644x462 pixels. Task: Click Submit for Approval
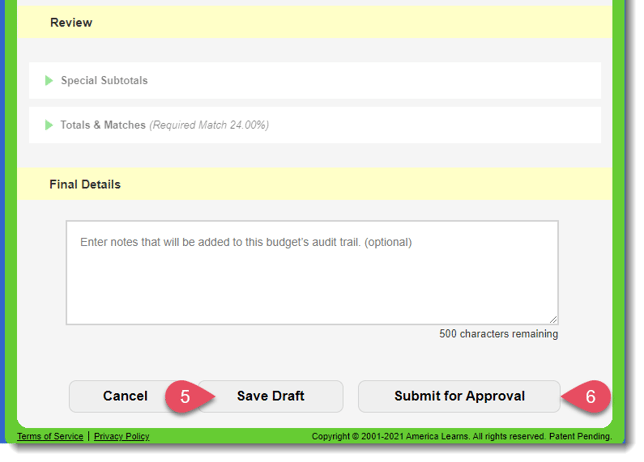point(459,396)
